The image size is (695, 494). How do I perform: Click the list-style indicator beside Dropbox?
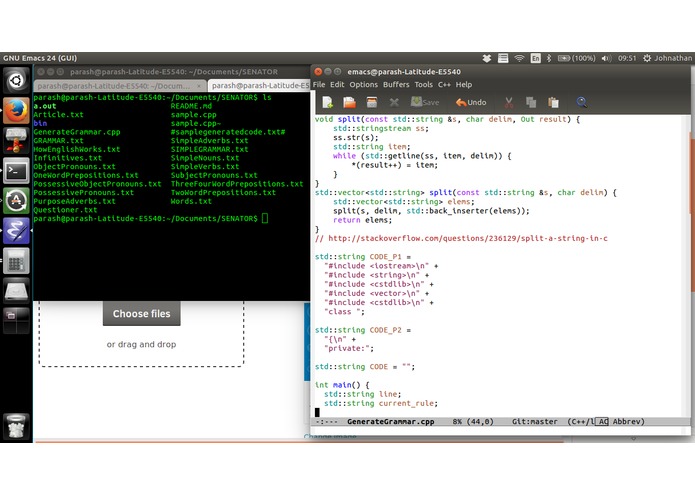503,58
